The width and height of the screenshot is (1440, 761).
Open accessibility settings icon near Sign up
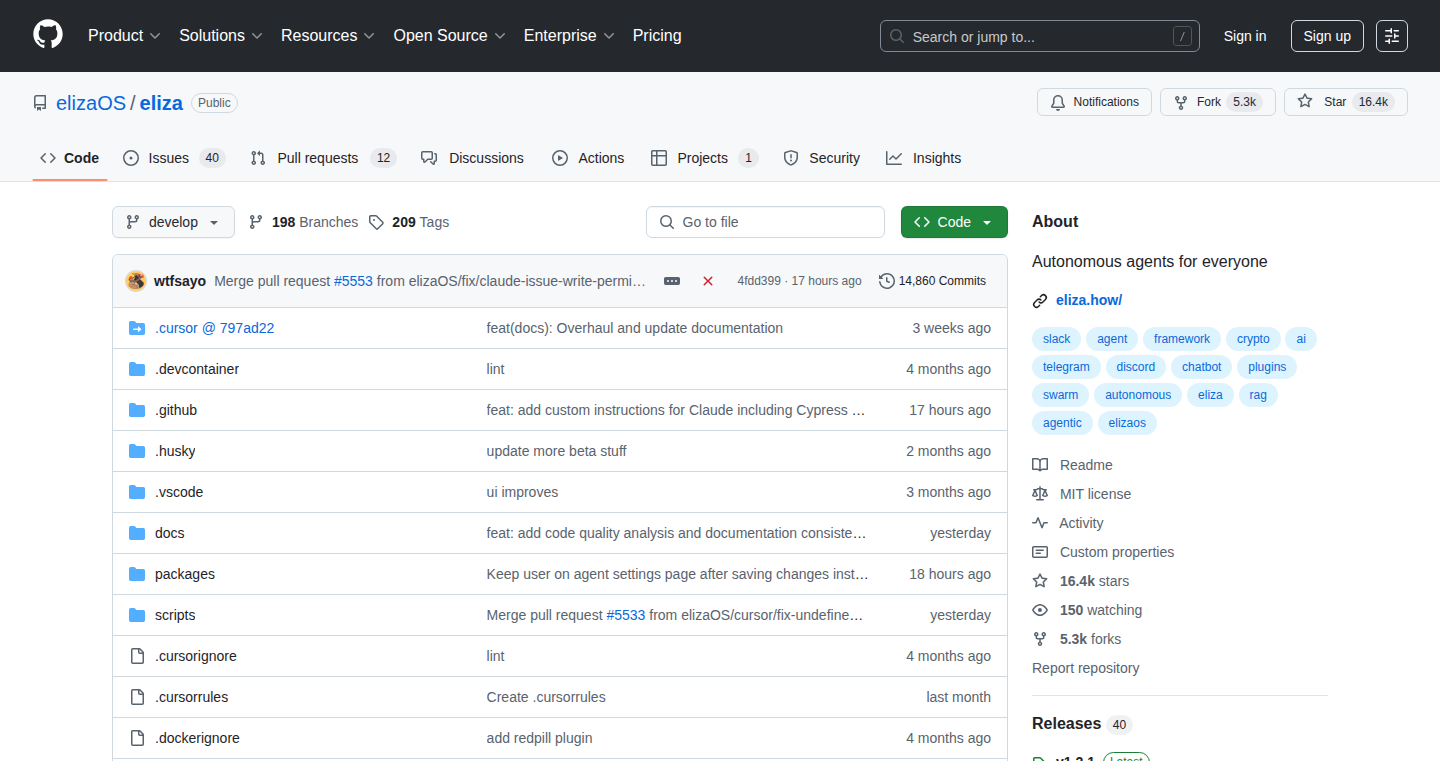tap(1392, 36)
